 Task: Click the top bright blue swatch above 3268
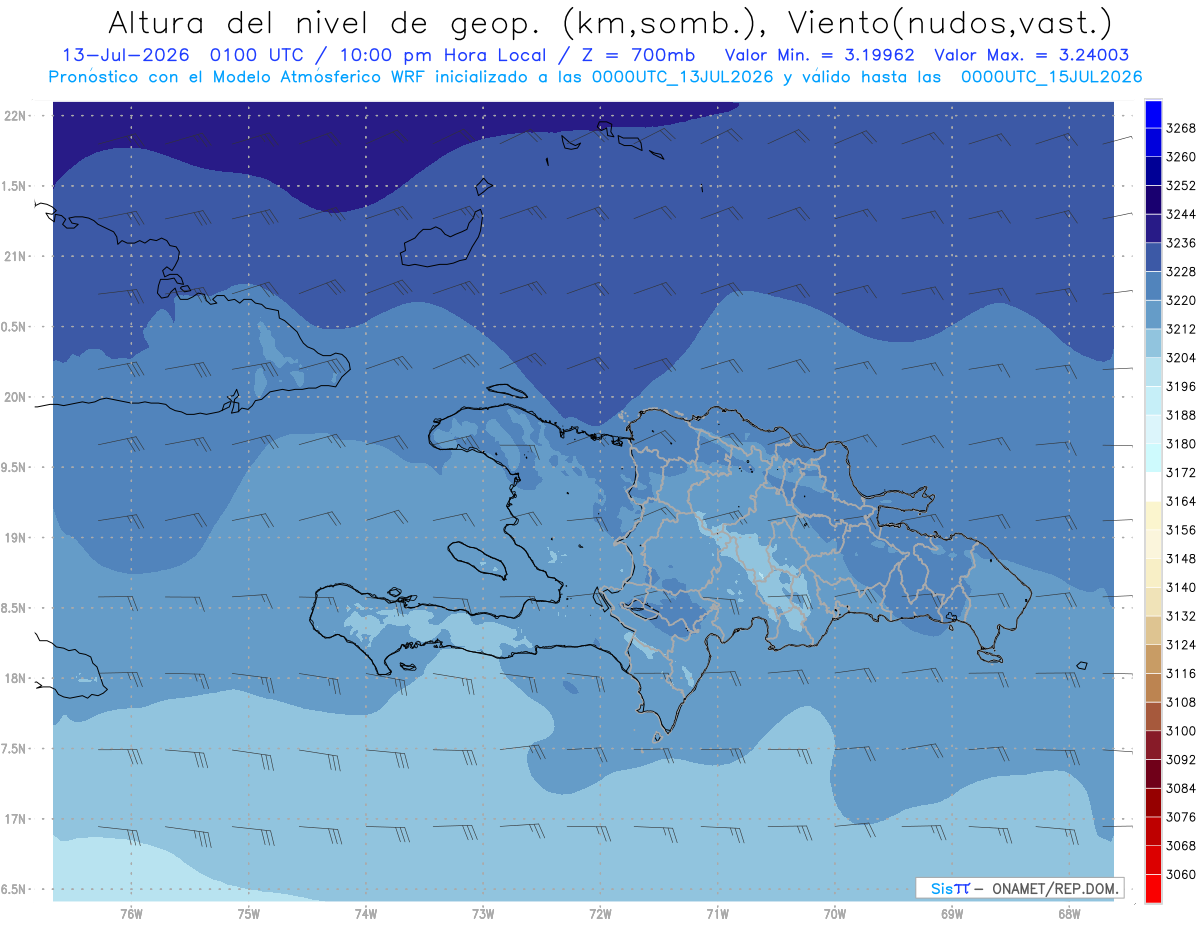click(x=1153, y=114)
